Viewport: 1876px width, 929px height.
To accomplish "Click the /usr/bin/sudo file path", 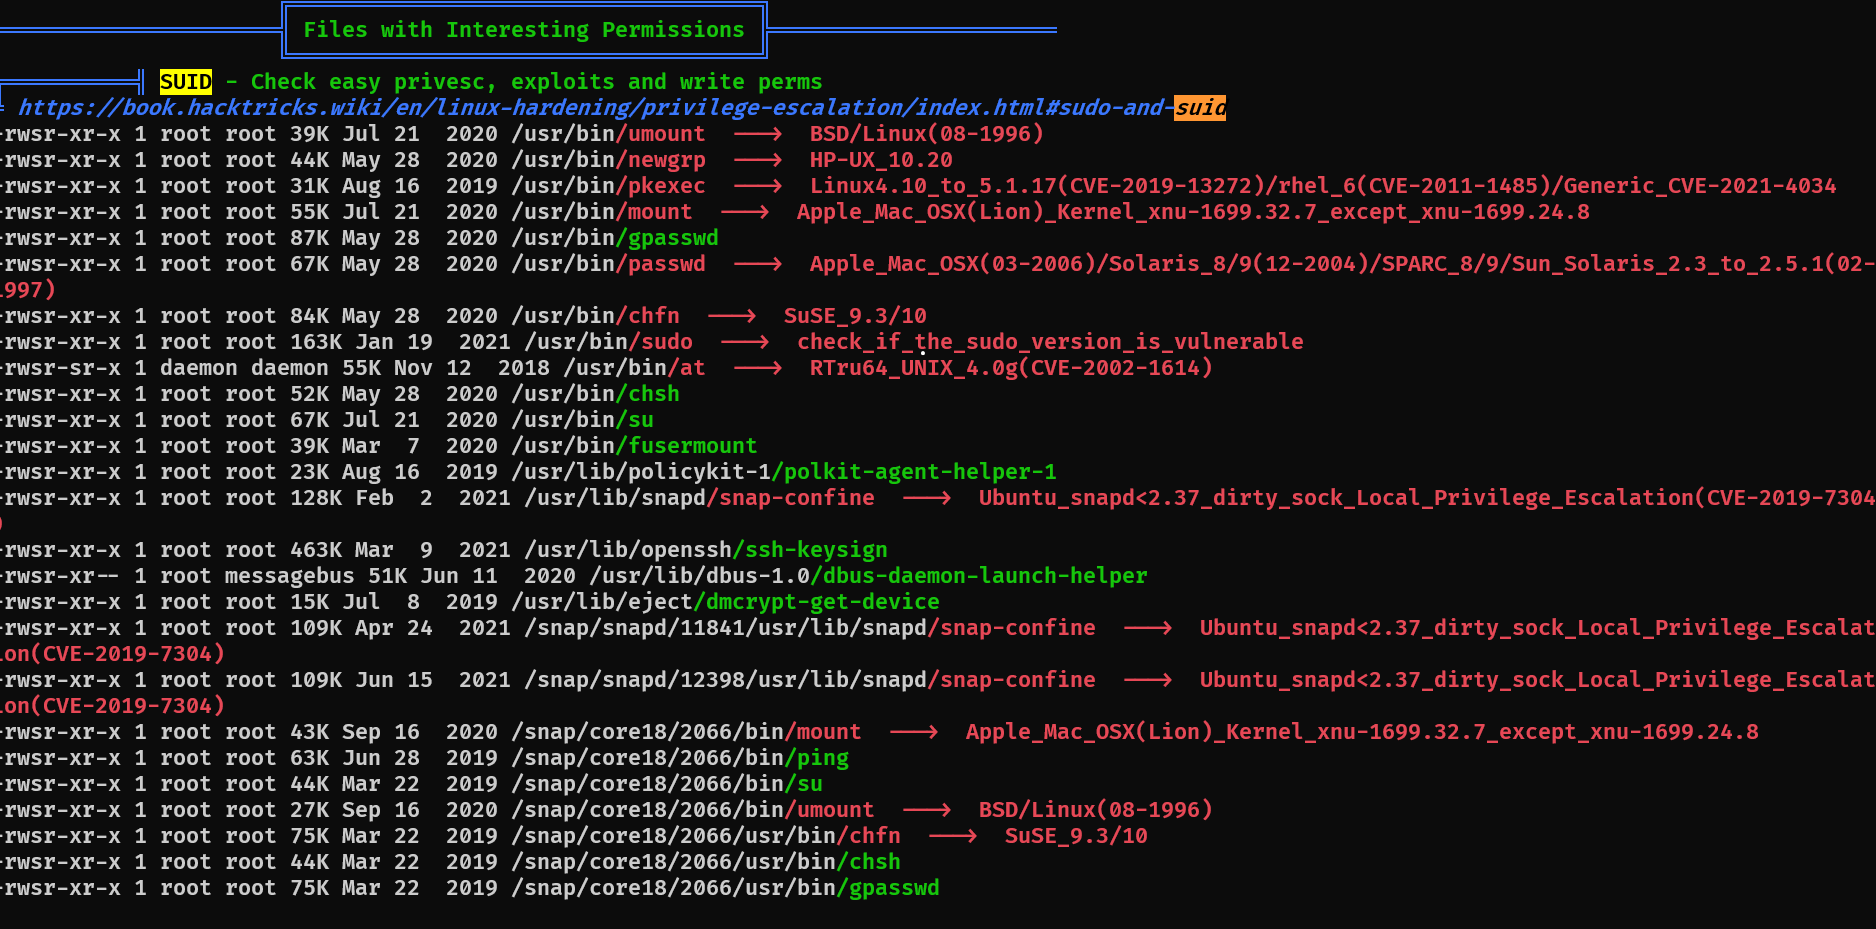I will [x=608, y=342].
